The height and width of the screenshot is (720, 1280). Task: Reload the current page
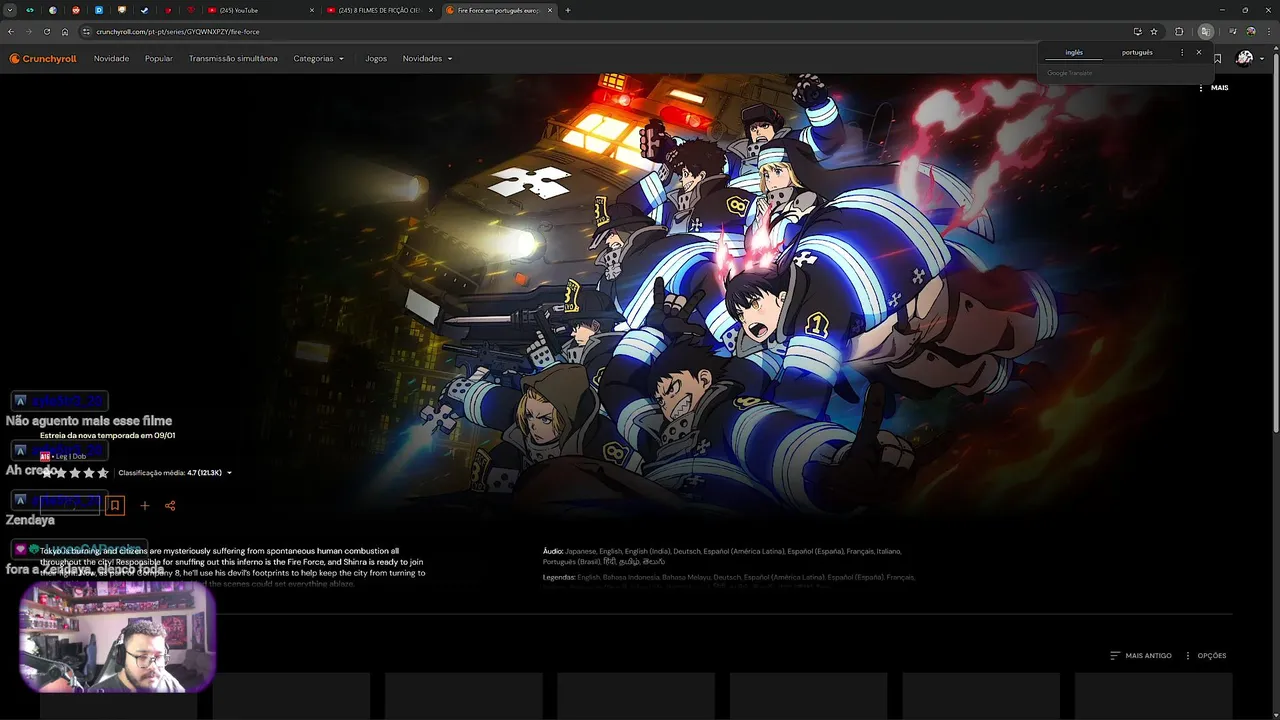[x=47, y=31]
